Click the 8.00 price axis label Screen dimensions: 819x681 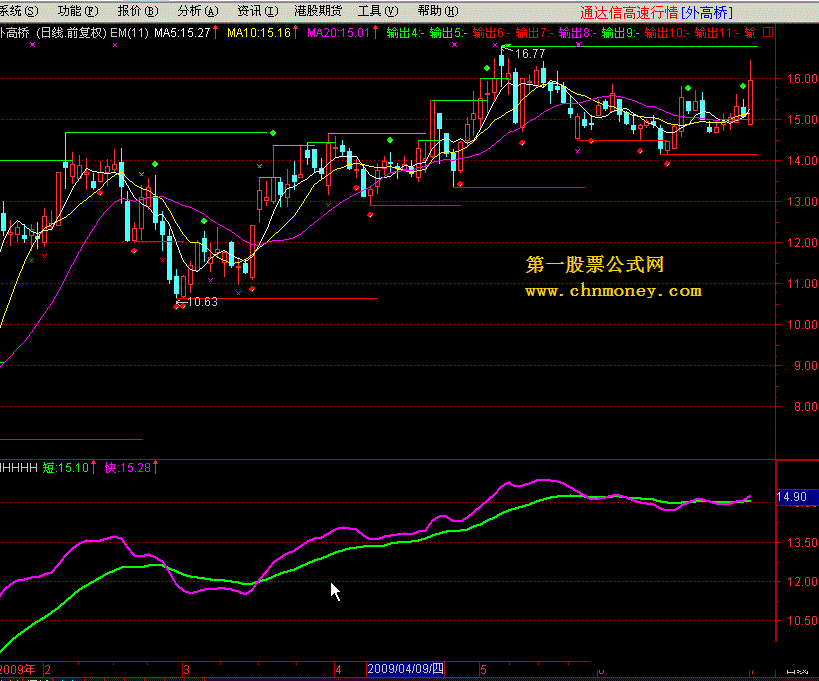[x=805, y=406]
